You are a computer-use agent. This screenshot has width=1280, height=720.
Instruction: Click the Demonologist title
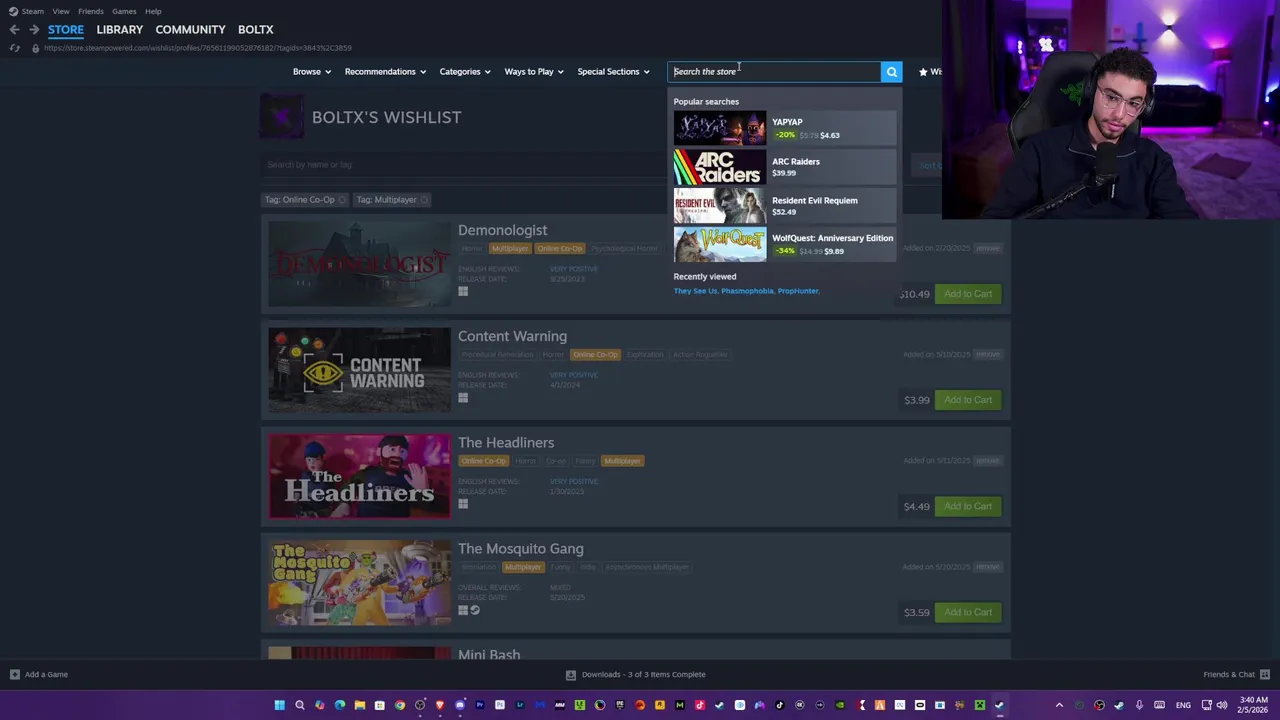(x=502, y=230)
